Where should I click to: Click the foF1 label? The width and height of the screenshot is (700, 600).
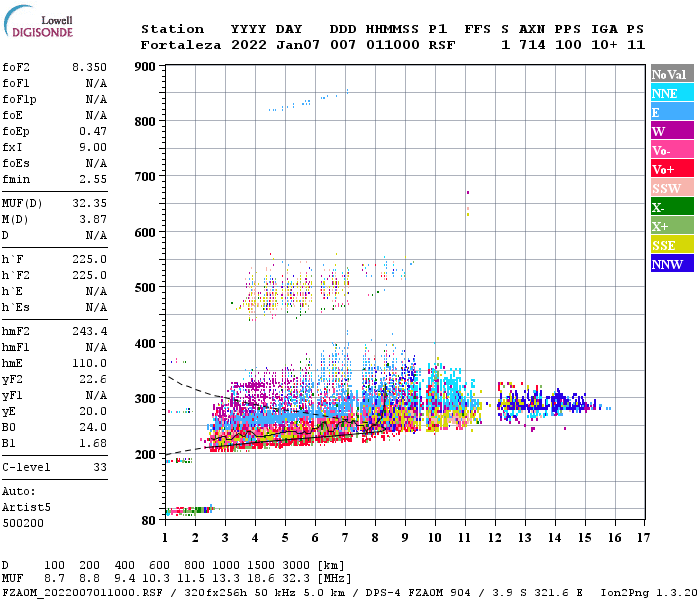16,83
